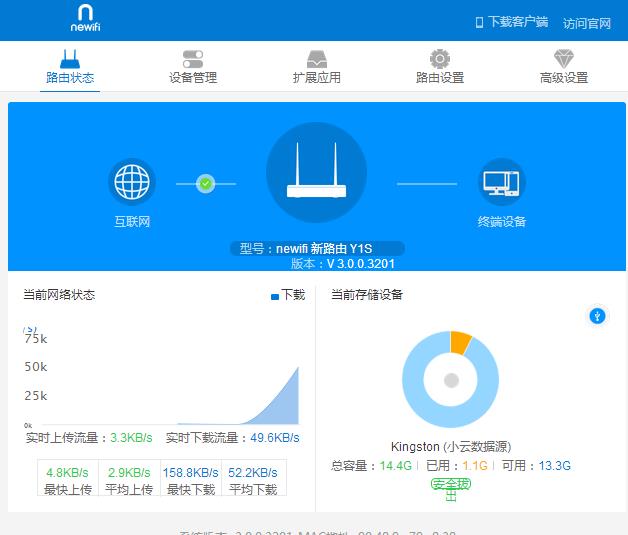Click the 当前网络状态 heading
The width and height of the screenshot is (628, 535).
(59, 295)
